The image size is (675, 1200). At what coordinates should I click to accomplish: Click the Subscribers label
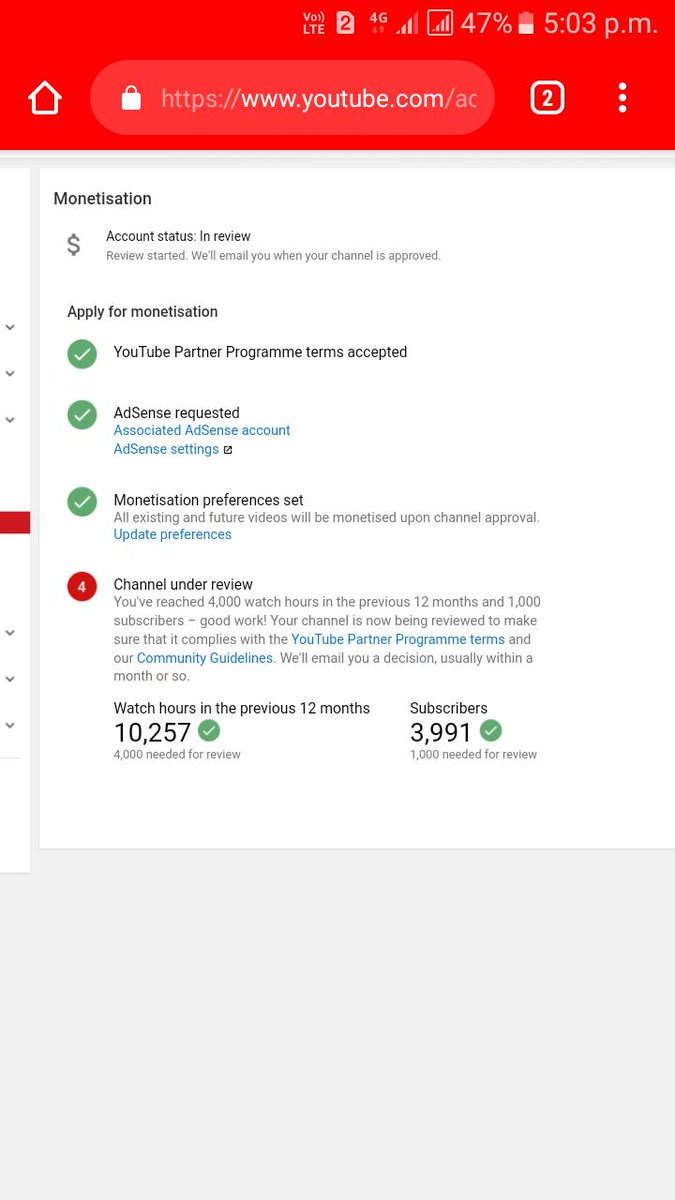[449, 708]
